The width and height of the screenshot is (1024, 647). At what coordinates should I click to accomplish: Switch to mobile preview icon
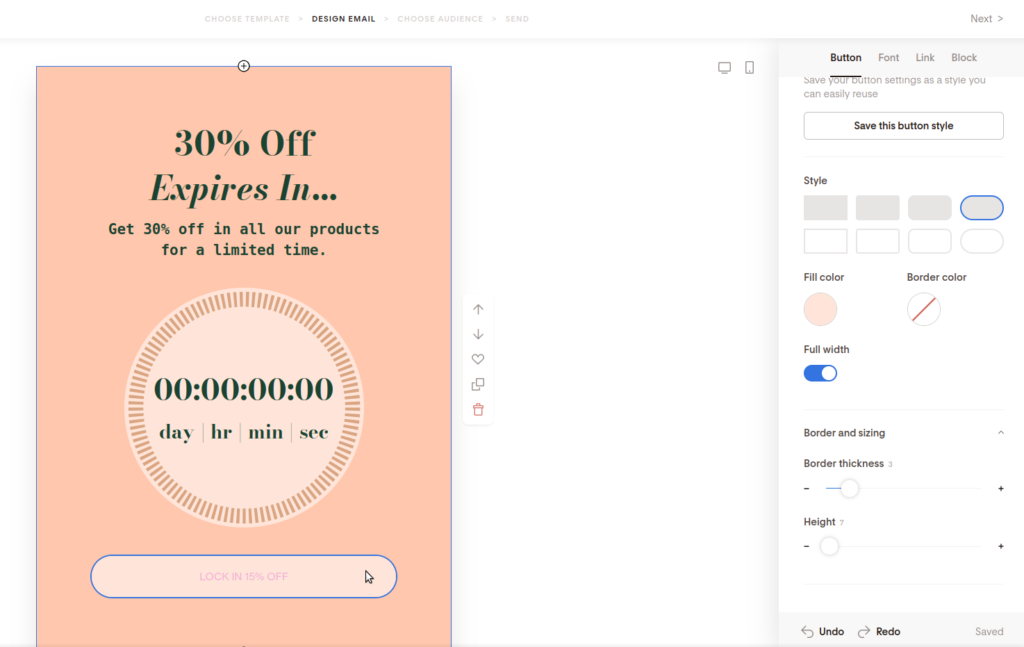750,68
